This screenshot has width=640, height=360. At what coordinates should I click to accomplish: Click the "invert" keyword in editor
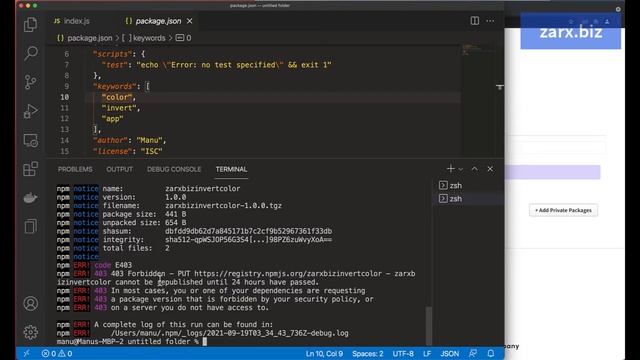120,108
